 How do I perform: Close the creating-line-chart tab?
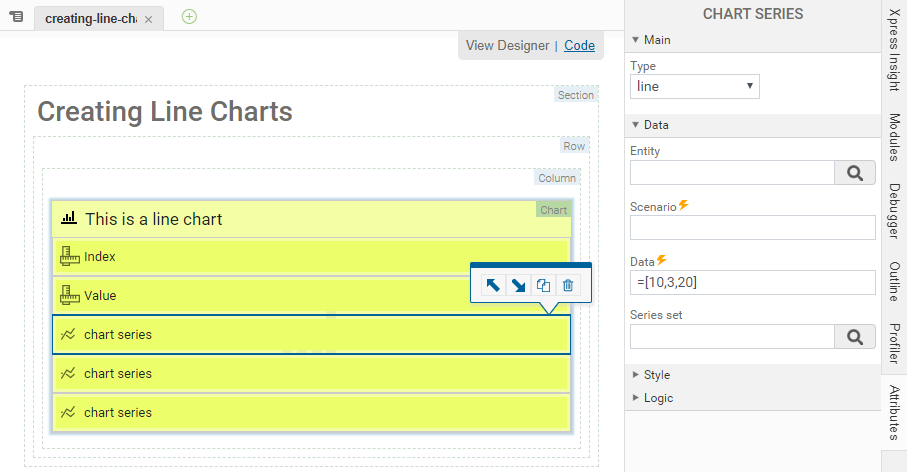(x=149, y=19)
